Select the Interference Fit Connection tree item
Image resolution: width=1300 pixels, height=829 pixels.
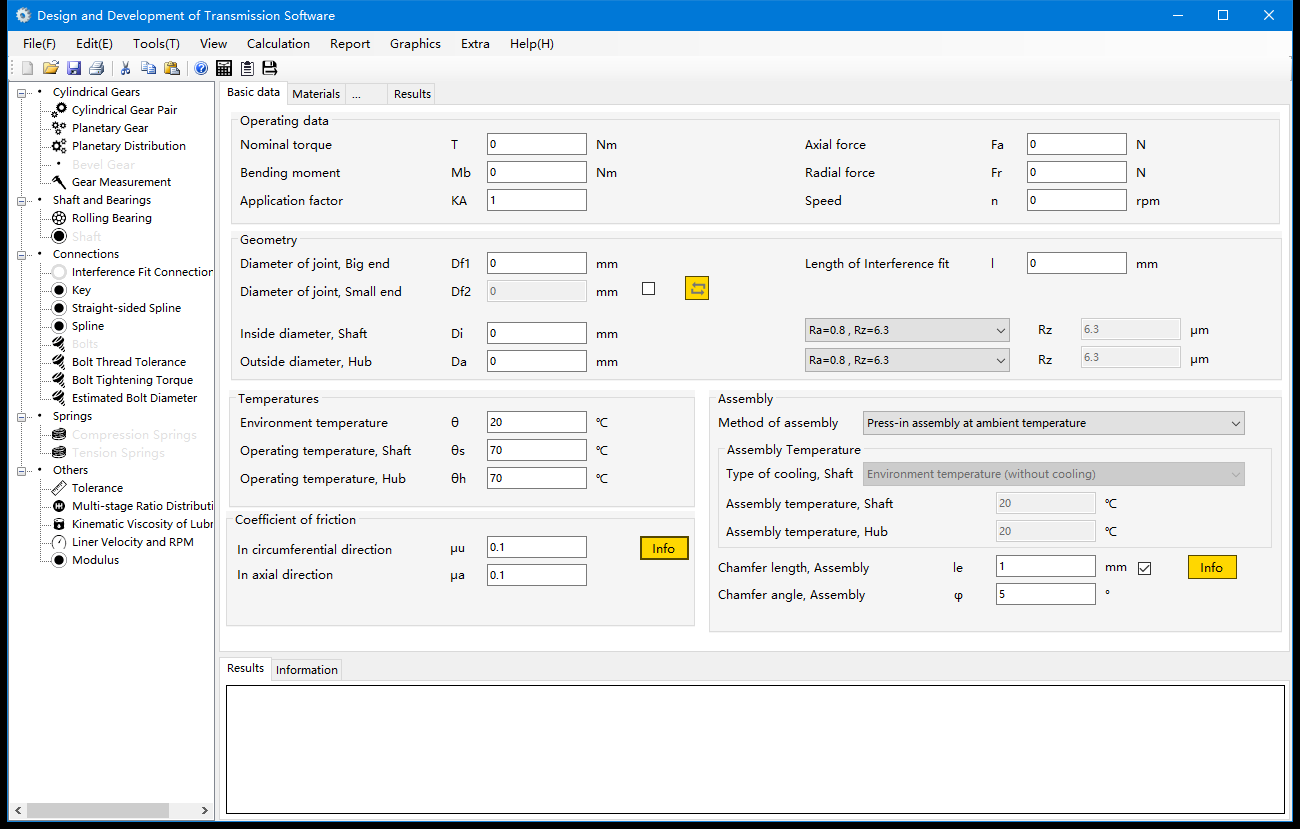[142, 272]
